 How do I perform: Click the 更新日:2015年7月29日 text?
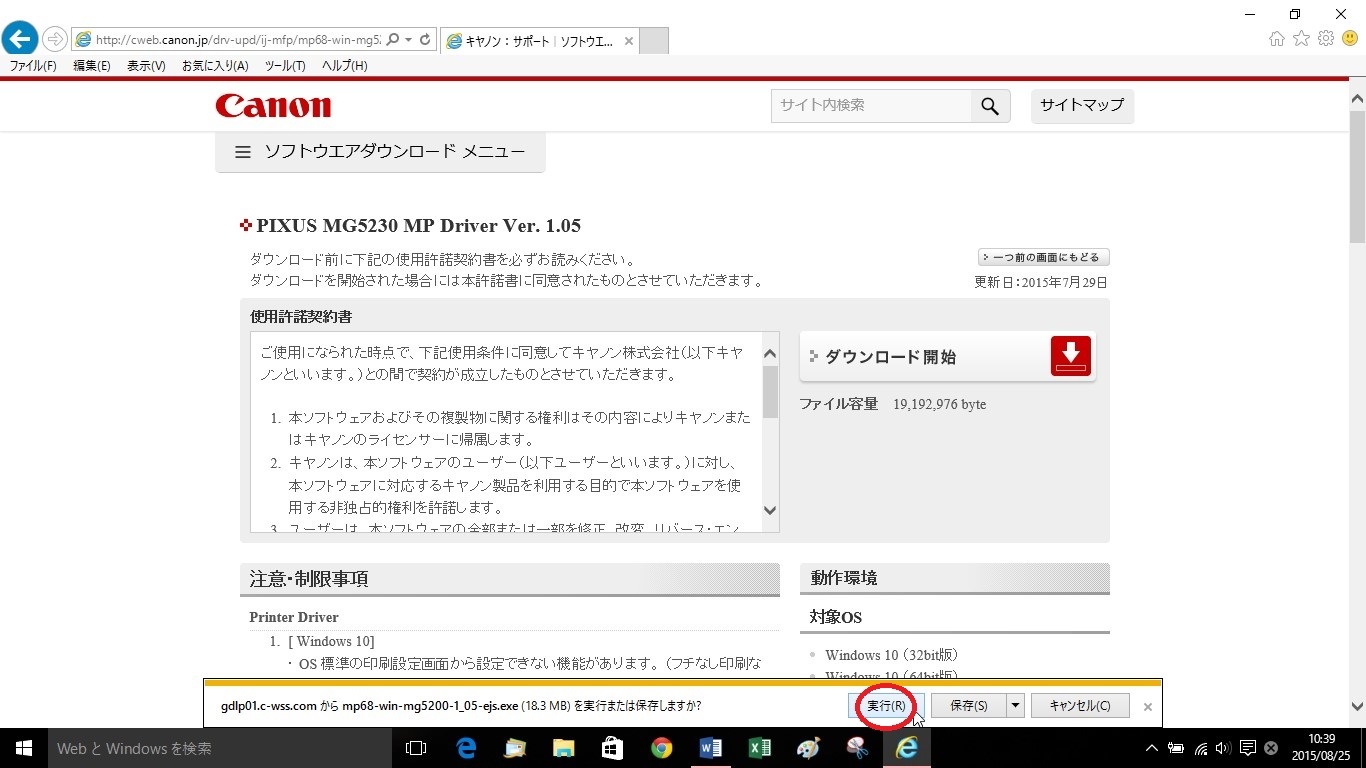pos(1041,283)
